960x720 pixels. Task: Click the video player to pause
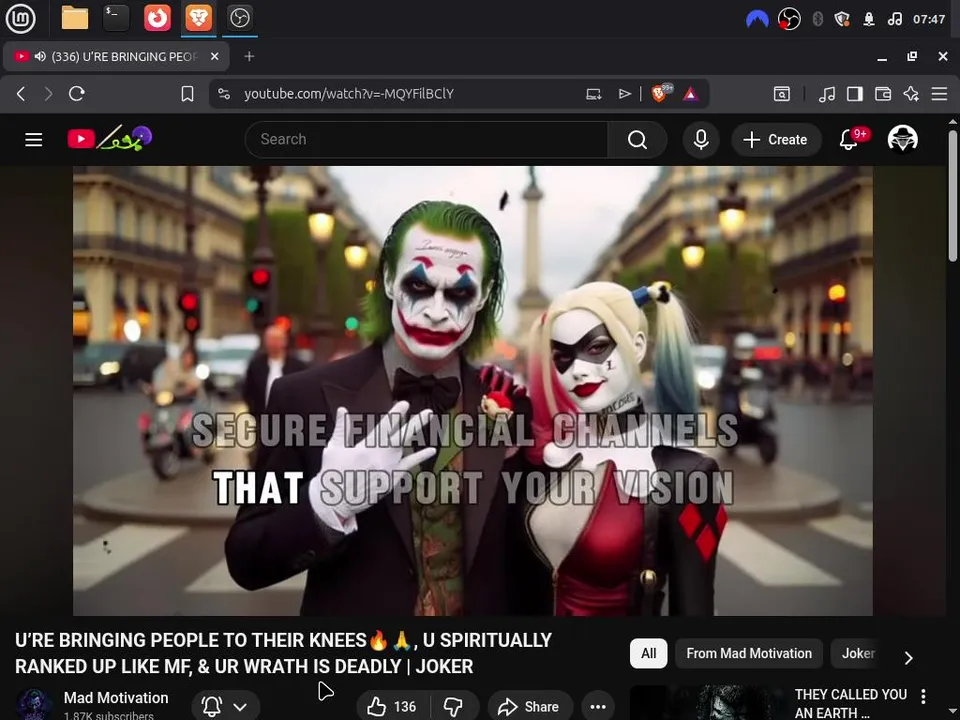pyautogui.click(x=473, y=391)
